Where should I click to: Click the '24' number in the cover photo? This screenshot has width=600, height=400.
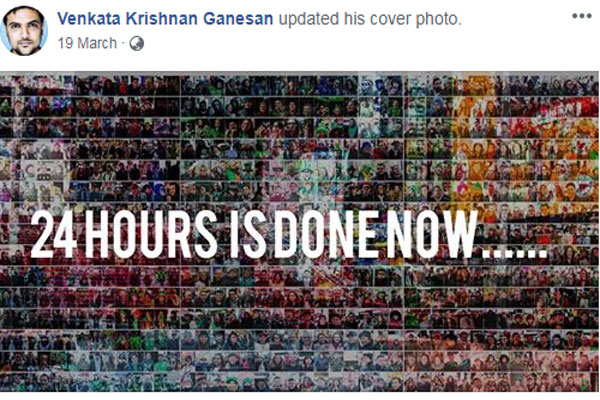click(52, 234)
